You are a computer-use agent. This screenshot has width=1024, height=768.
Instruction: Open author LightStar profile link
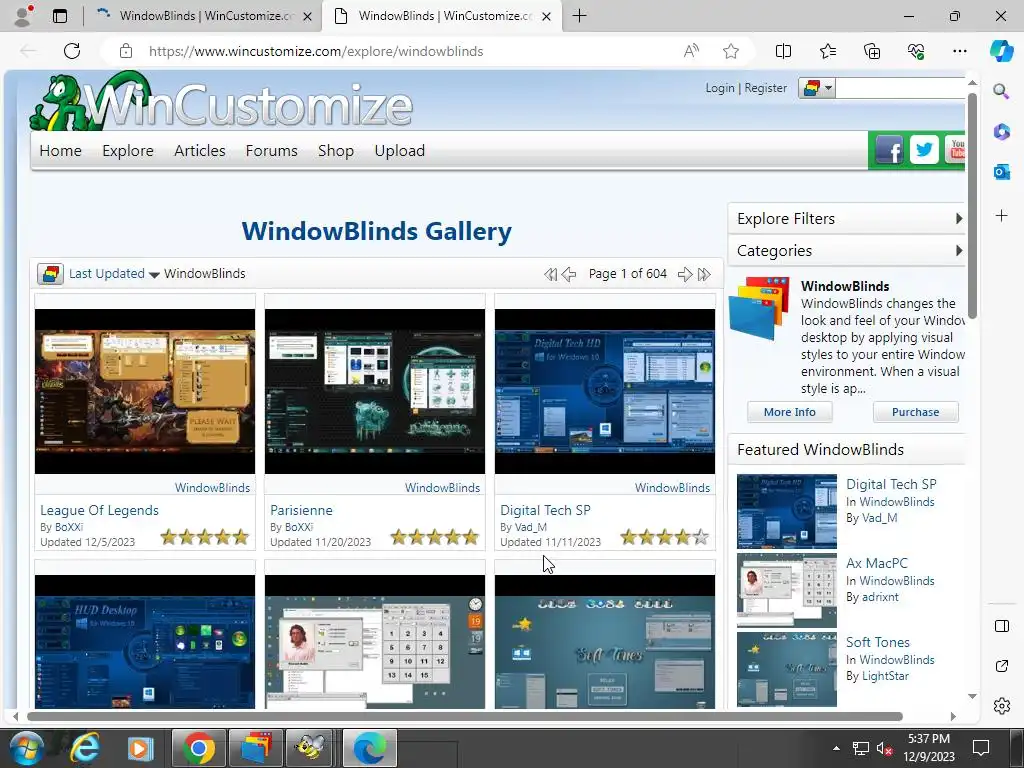click(x=885, y=676)
